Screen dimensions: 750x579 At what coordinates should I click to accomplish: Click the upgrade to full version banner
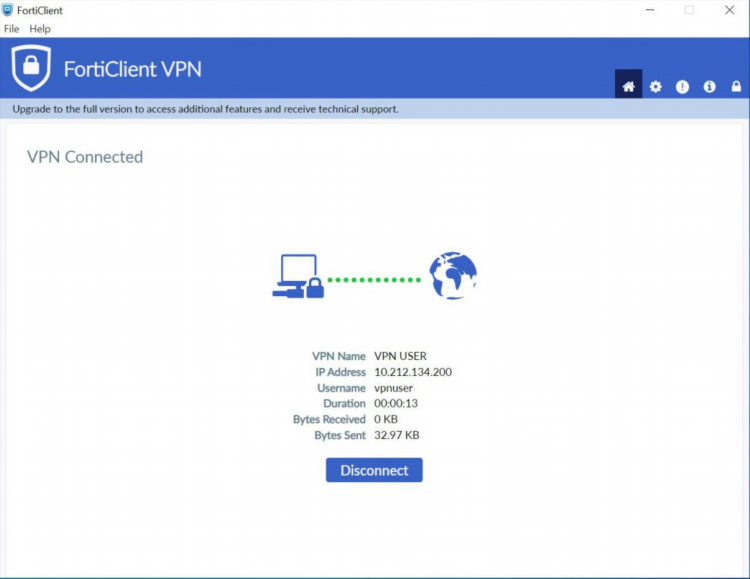375,109
